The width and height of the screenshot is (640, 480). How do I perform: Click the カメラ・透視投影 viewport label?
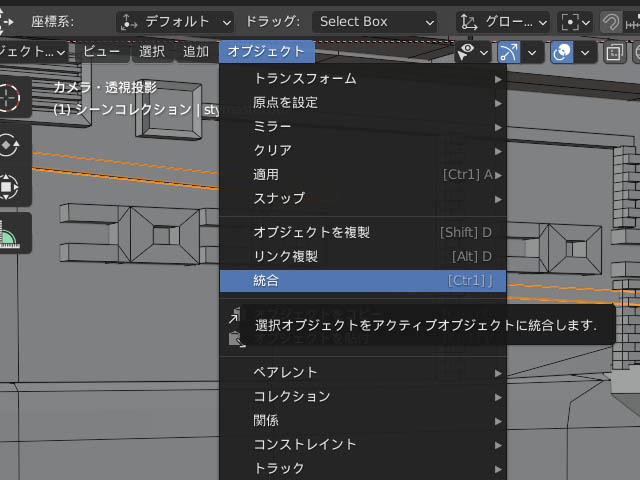(x=105, y=87)
